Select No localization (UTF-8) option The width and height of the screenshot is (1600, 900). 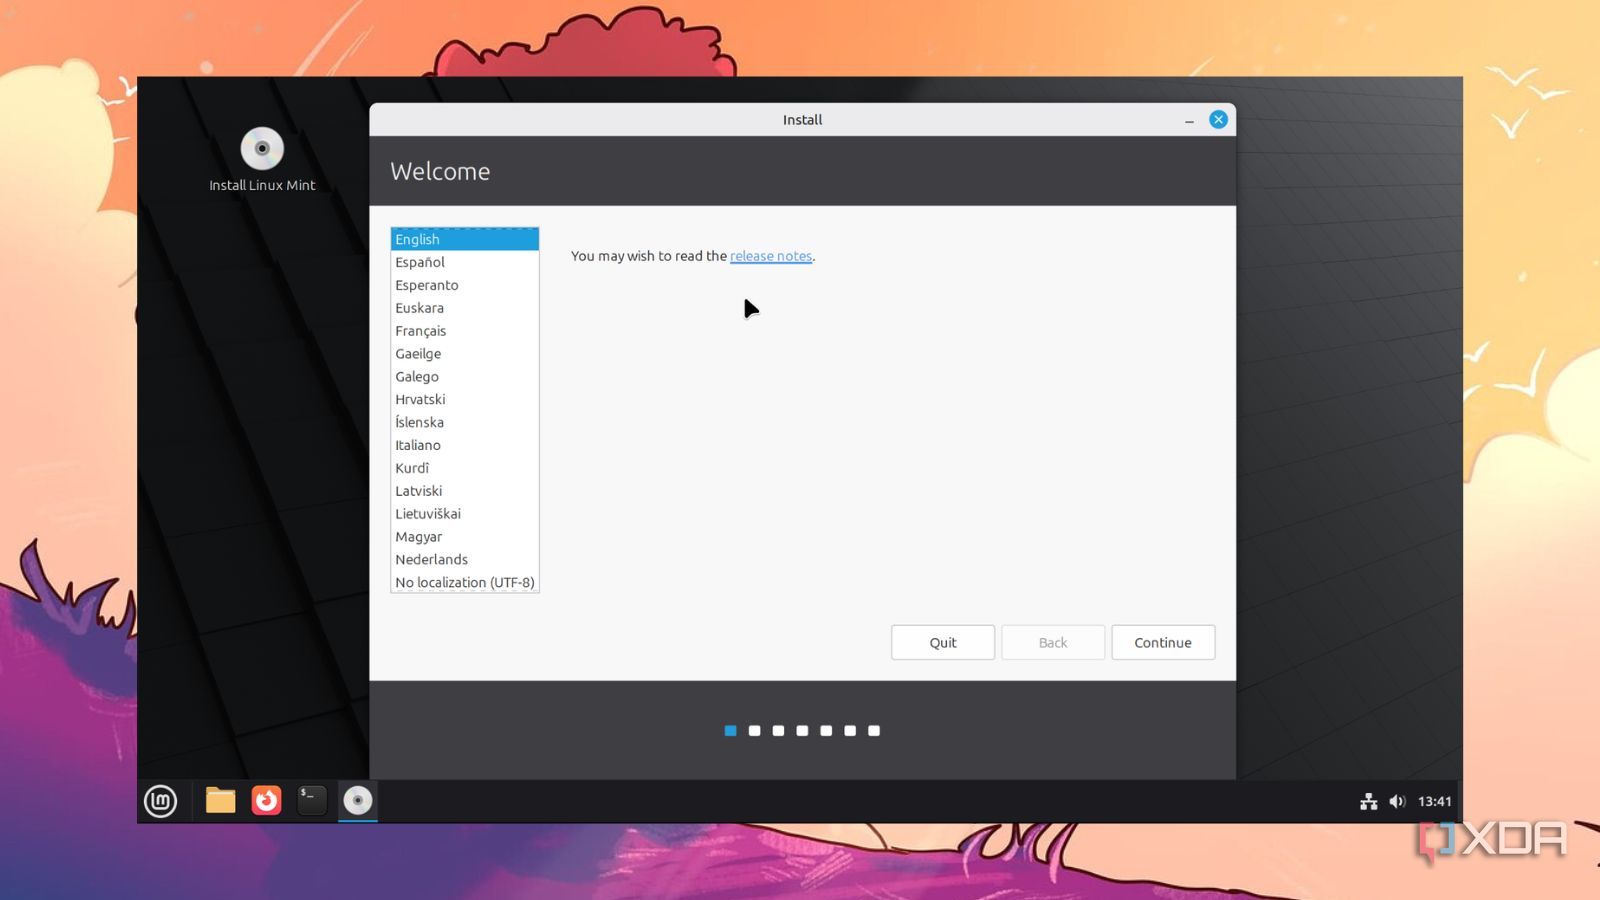pos(465,582)
